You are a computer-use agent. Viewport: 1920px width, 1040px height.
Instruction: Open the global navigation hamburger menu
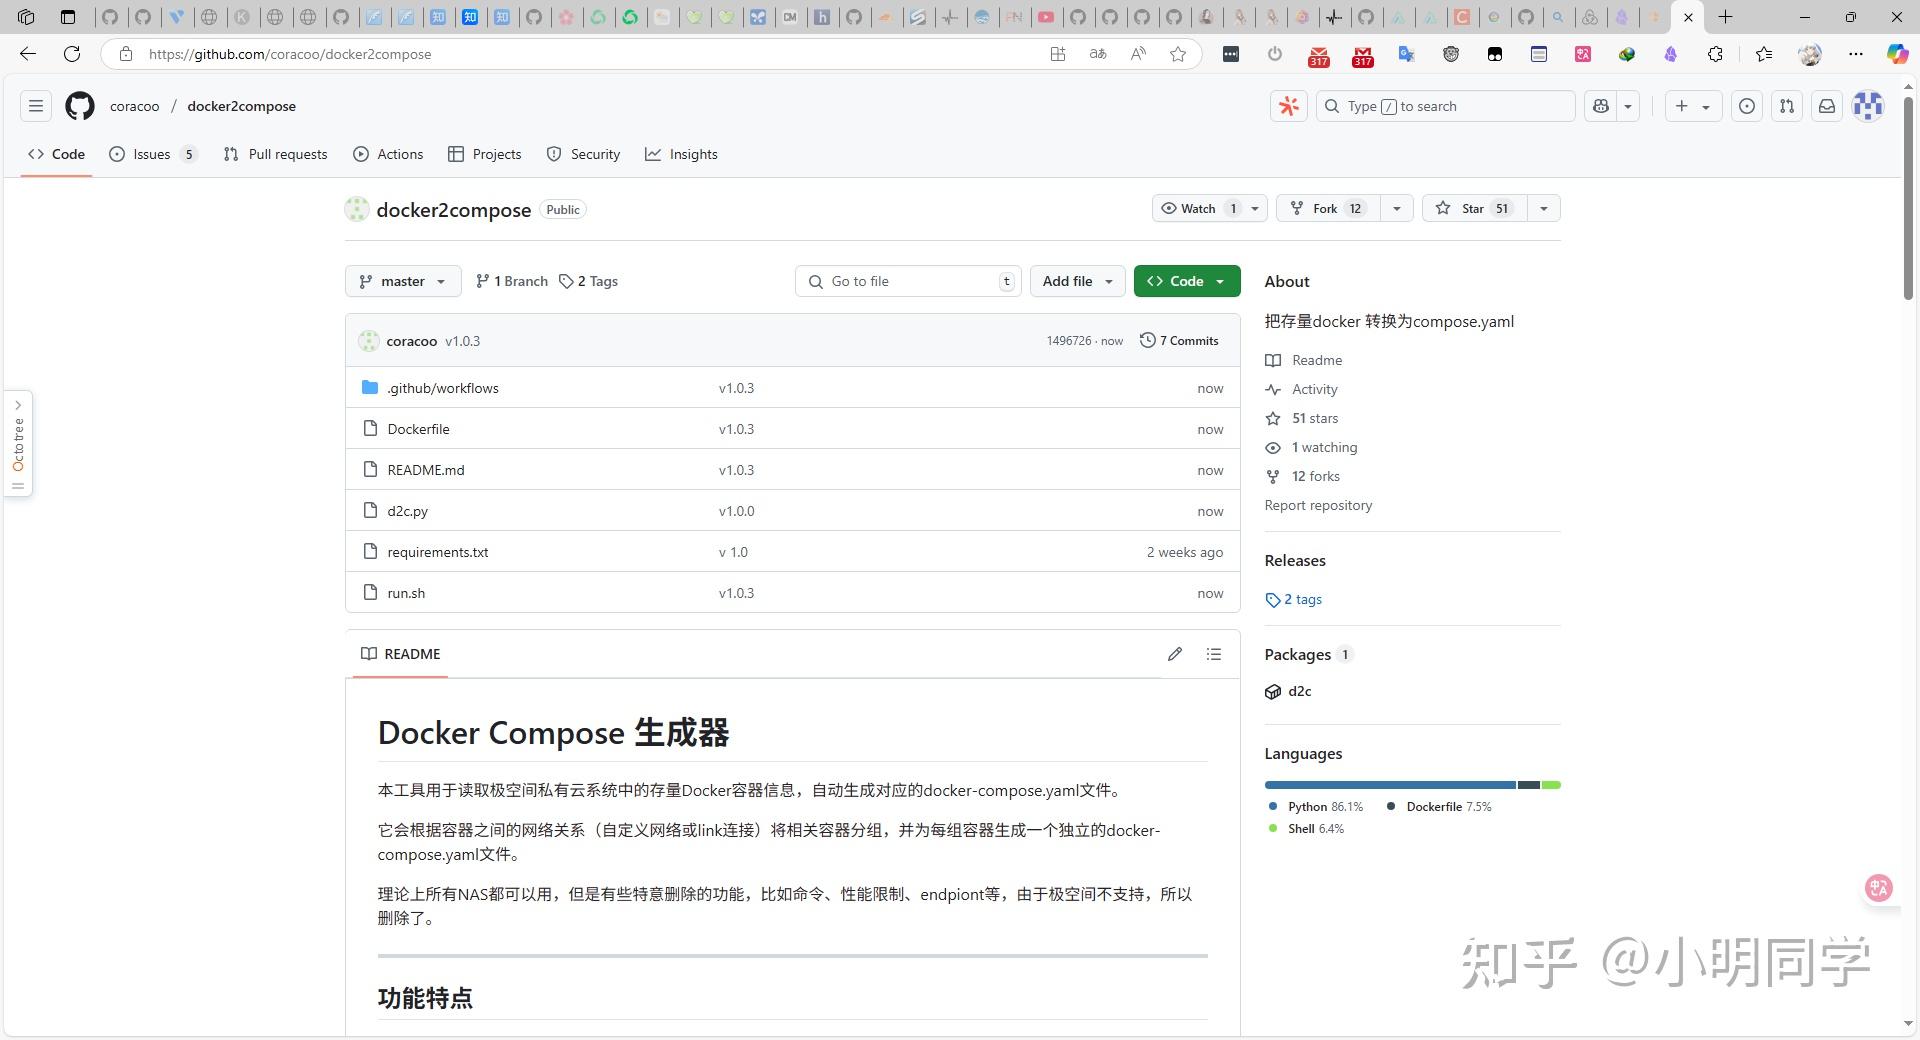click(x=36, y=106)
